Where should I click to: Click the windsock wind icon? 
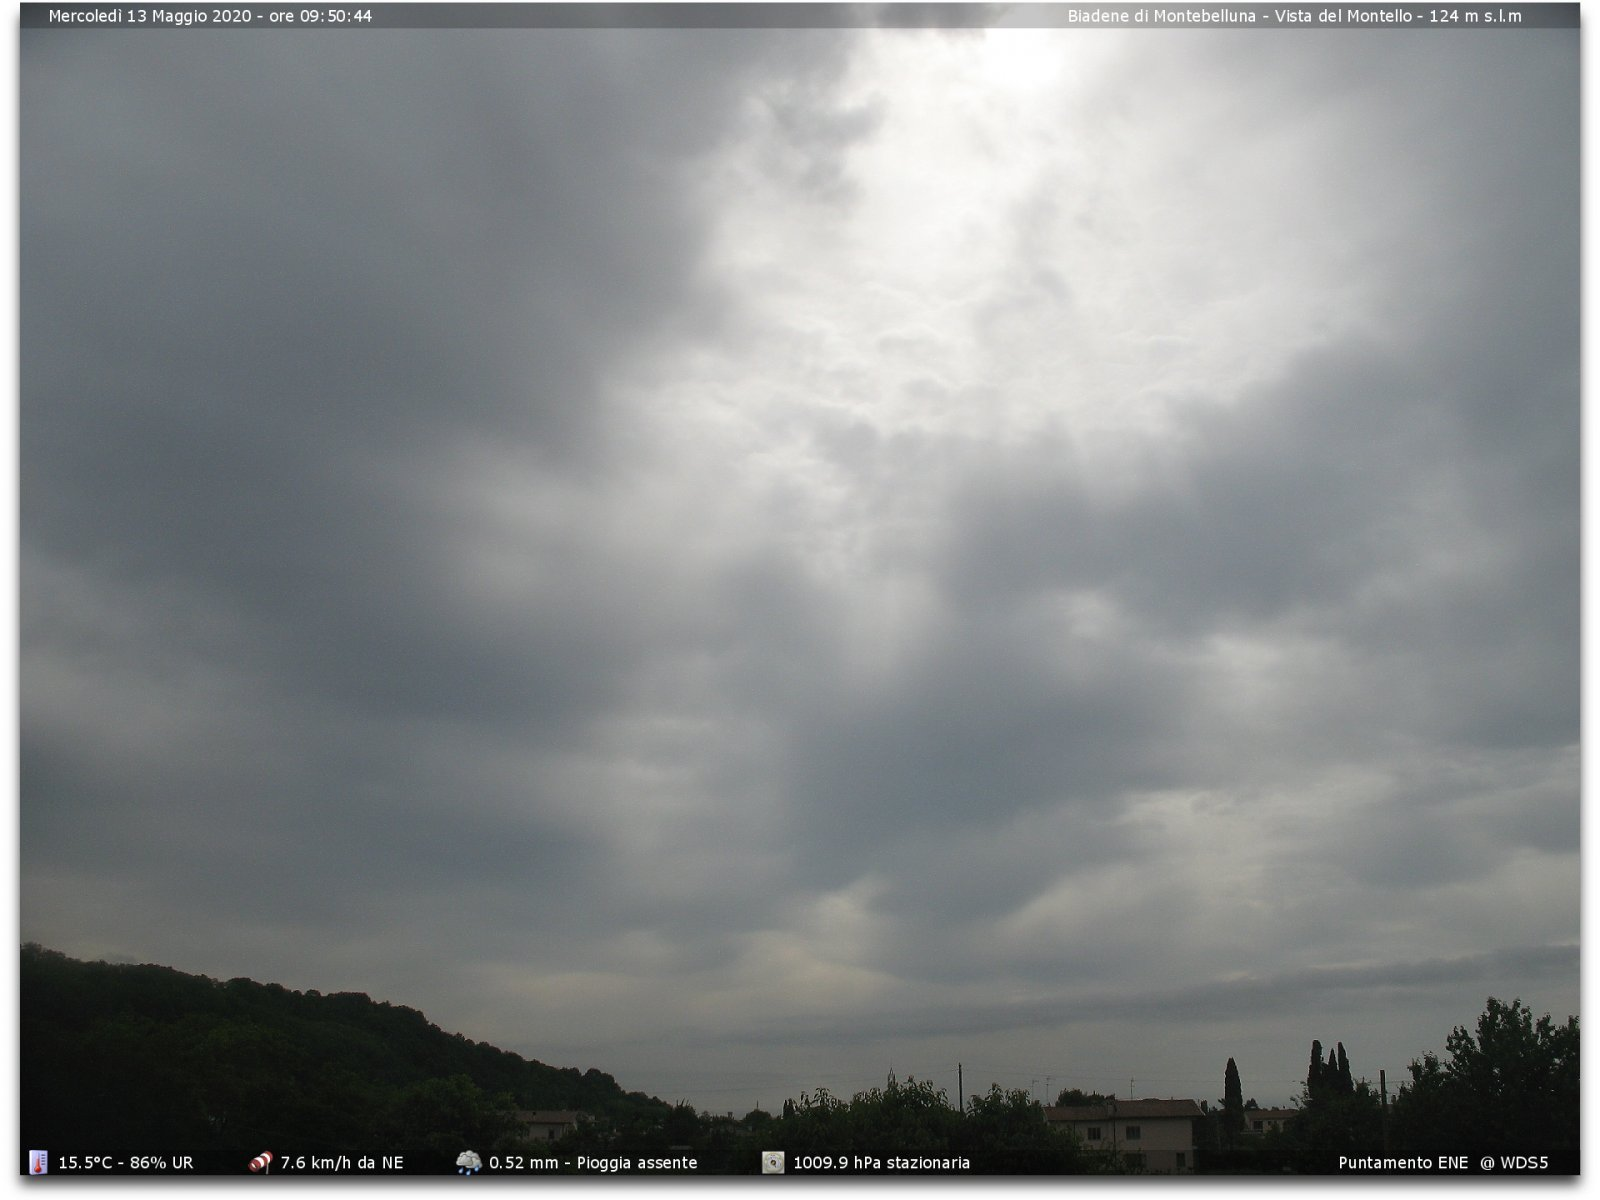tap(260, 1162)
